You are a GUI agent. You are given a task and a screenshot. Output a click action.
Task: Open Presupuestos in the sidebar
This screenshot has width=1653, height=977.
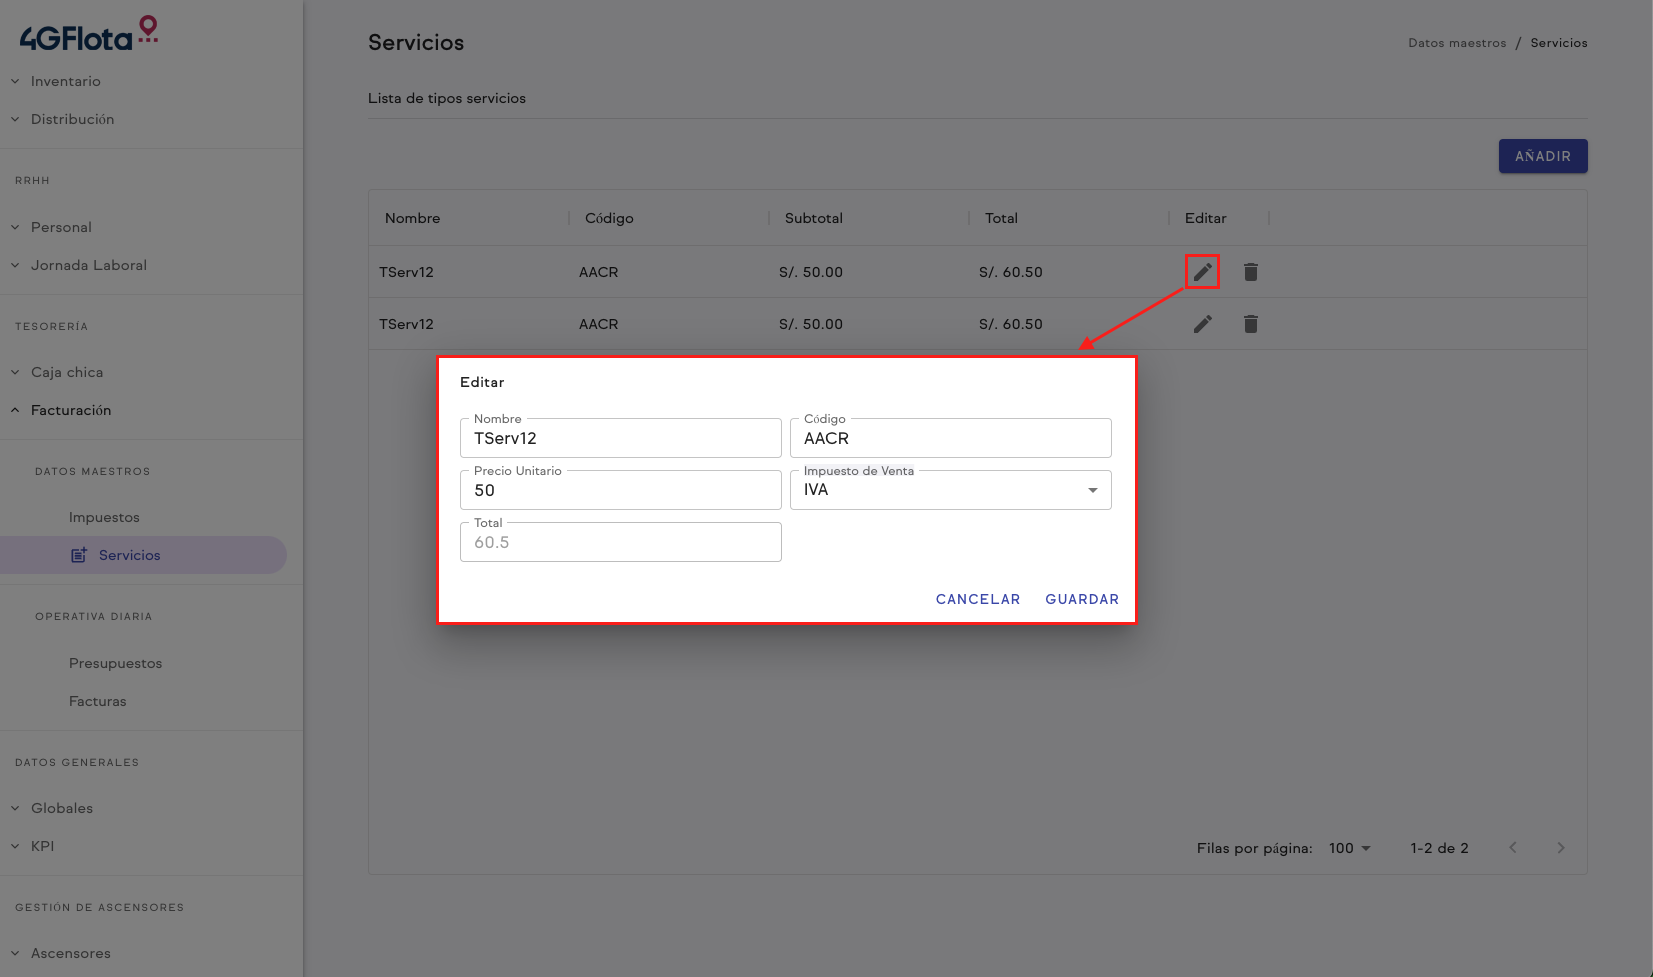[x=115, y=663]
